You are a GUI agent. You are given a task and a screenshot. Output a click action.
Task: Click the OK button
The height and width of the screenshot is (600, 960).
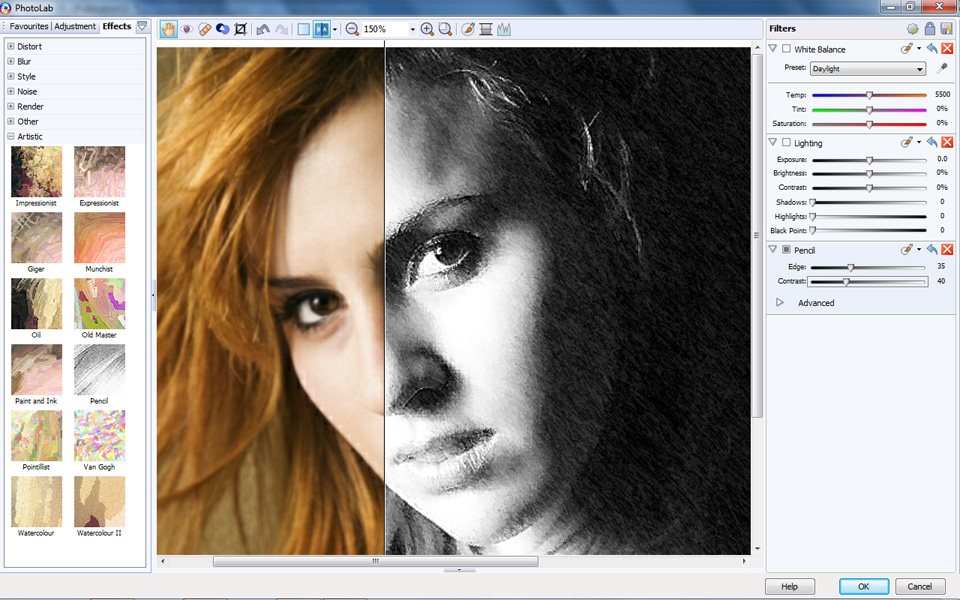[863, 586]
